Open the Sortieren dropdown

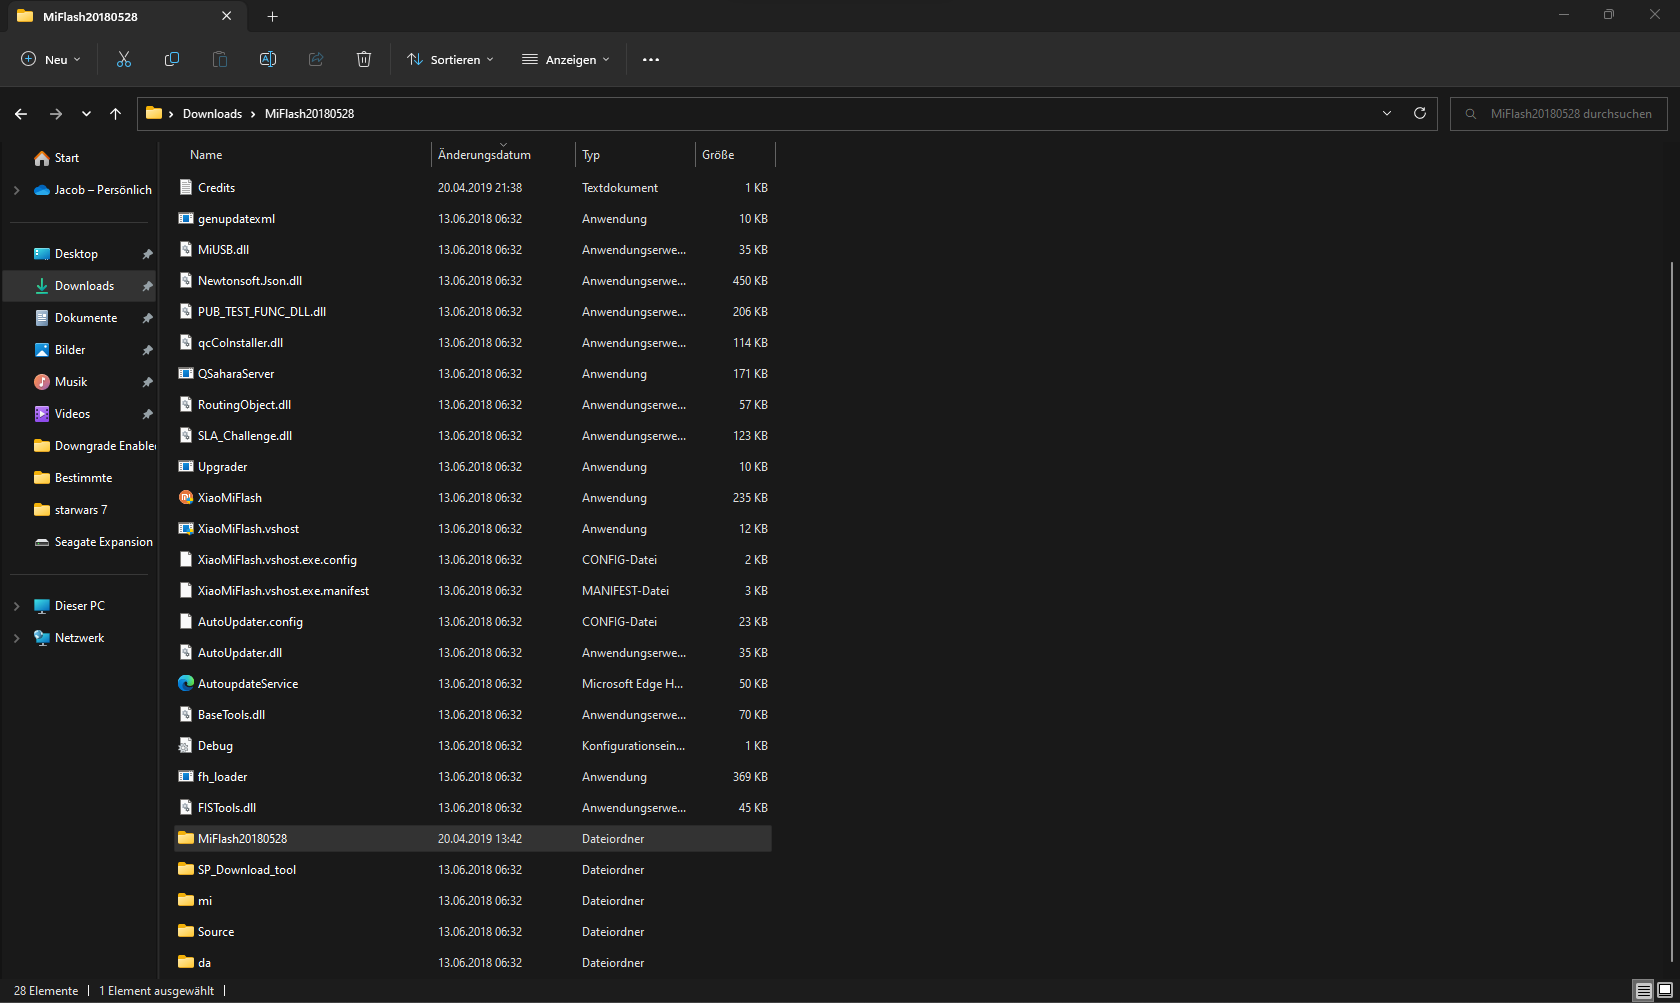pos(450,60)
